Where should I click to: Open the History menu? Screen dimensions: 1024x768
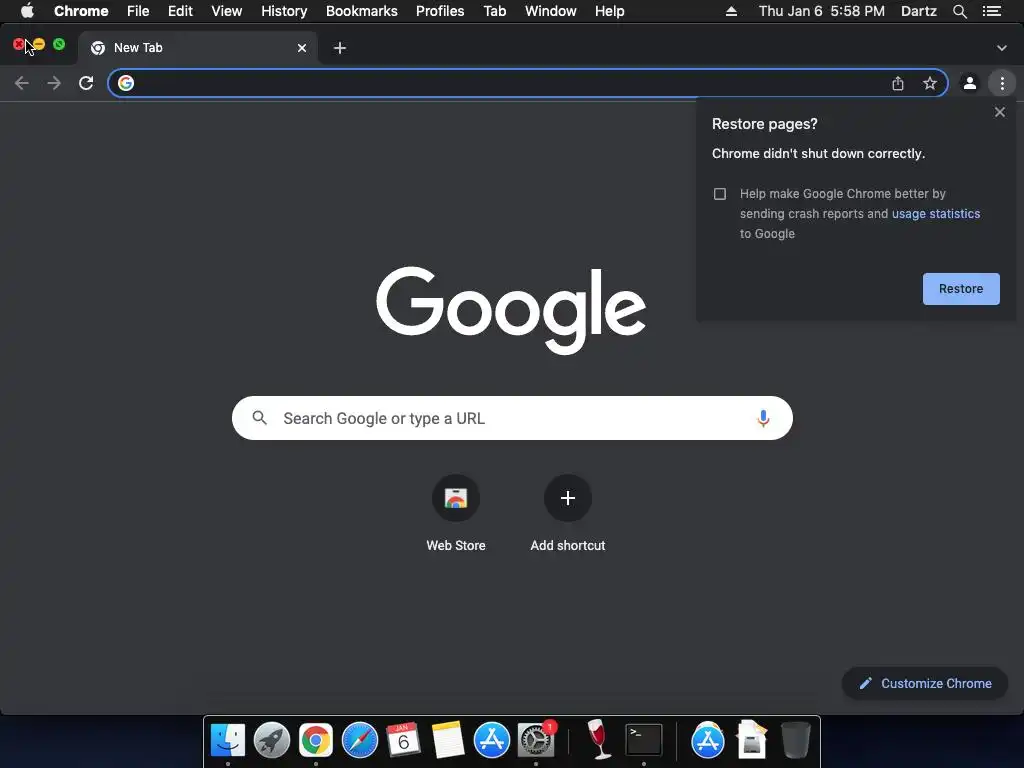[x=284, y=11]
